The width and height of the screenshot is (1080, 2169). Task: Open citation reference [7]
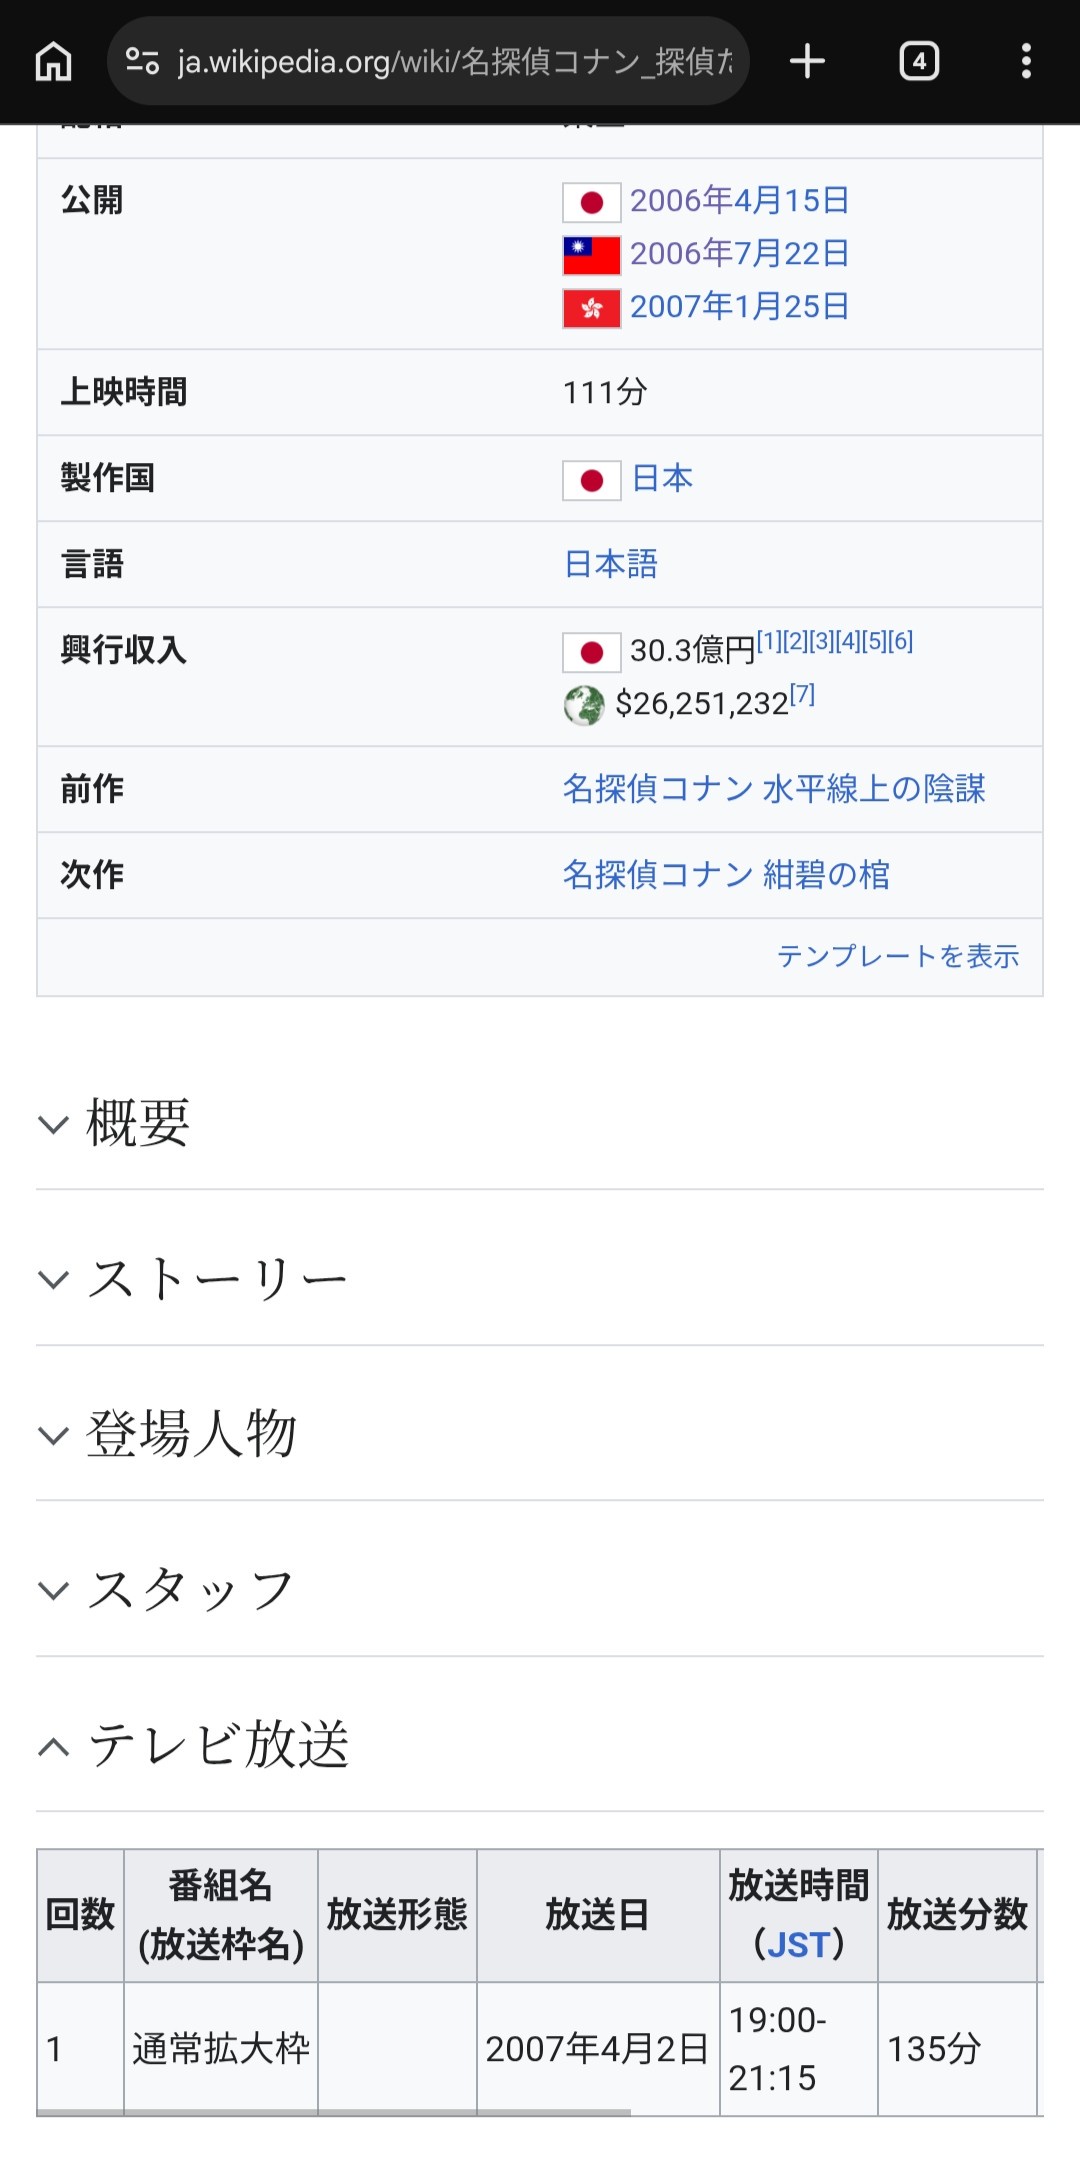click(802, 695)
